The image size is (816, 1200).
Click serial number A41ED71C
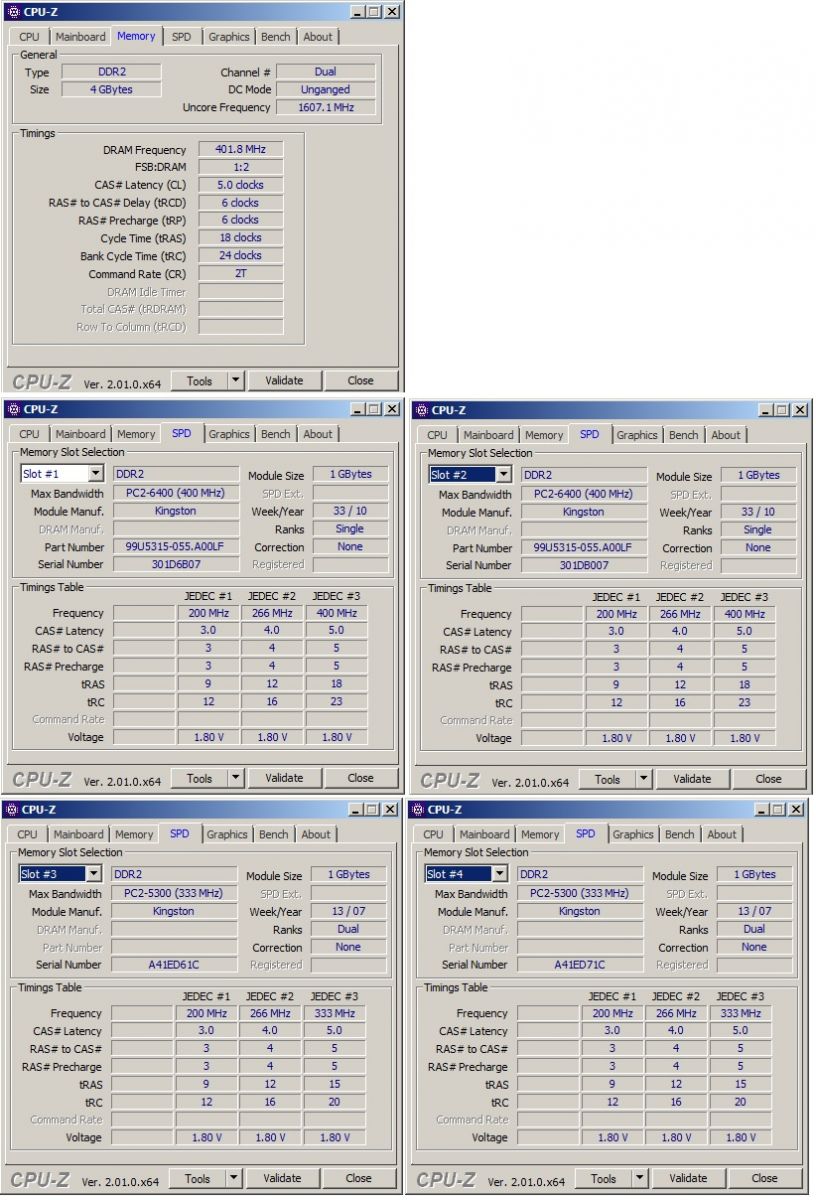point(580,964)
